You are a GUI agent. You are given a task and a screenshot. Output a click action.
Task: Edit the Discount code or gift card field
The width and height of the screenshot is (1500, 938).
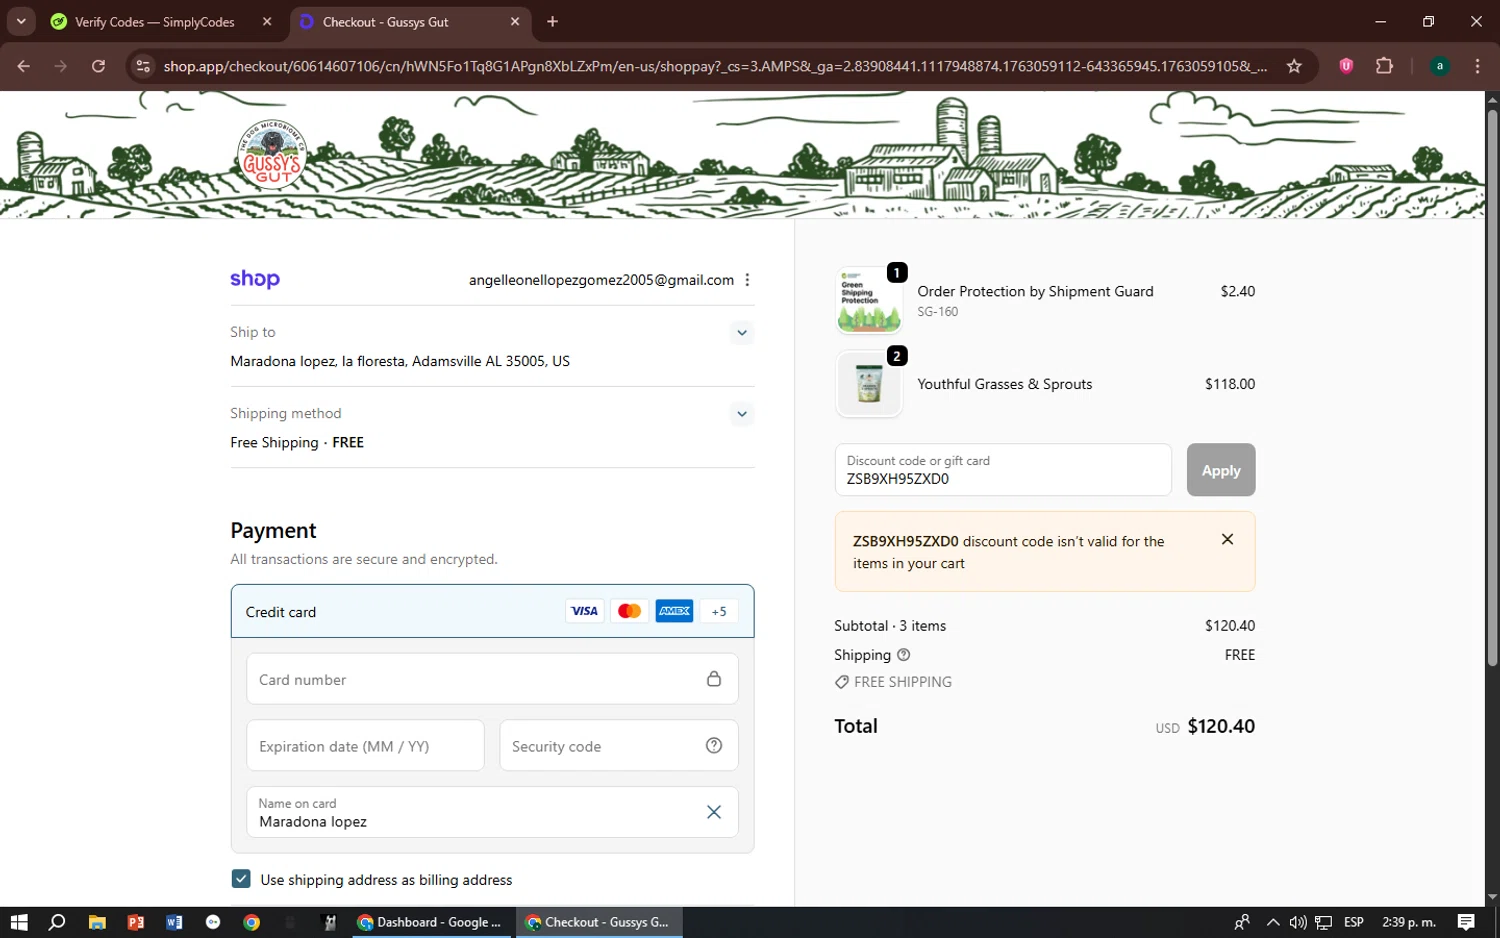click(x=1003, y=470)
